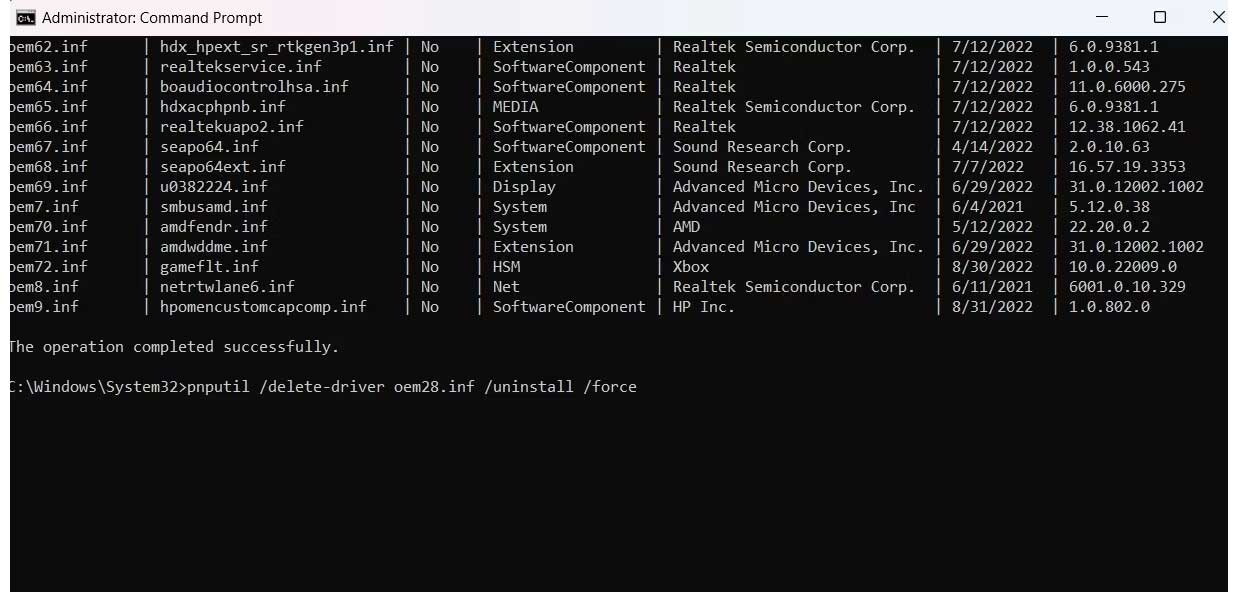
Task: Click the maximize button
Action: (x=1159, y=17)
